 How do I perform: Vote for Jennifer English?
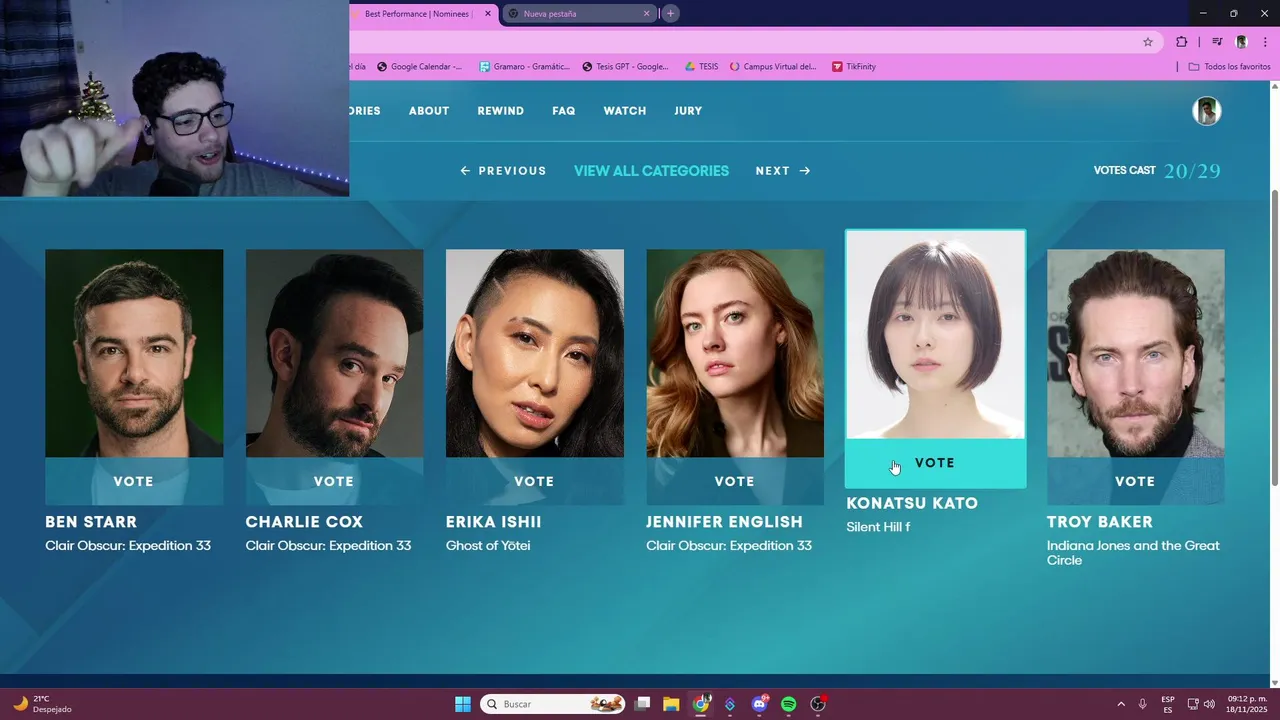(735, 481)
